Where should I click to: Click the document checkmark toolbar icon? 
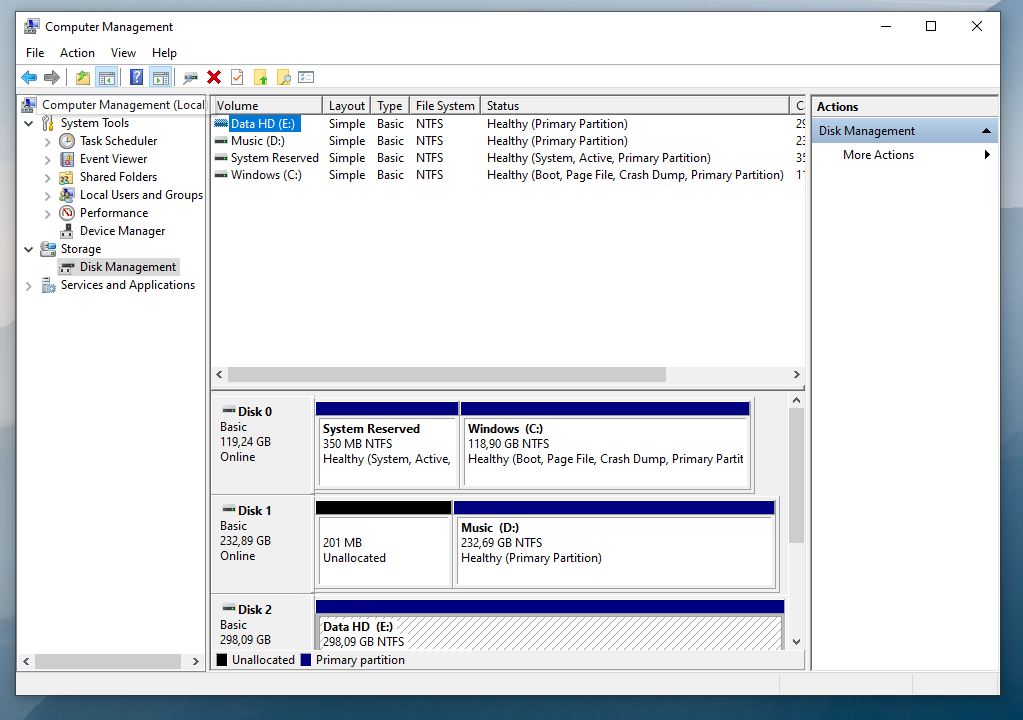tap(237, 77)
